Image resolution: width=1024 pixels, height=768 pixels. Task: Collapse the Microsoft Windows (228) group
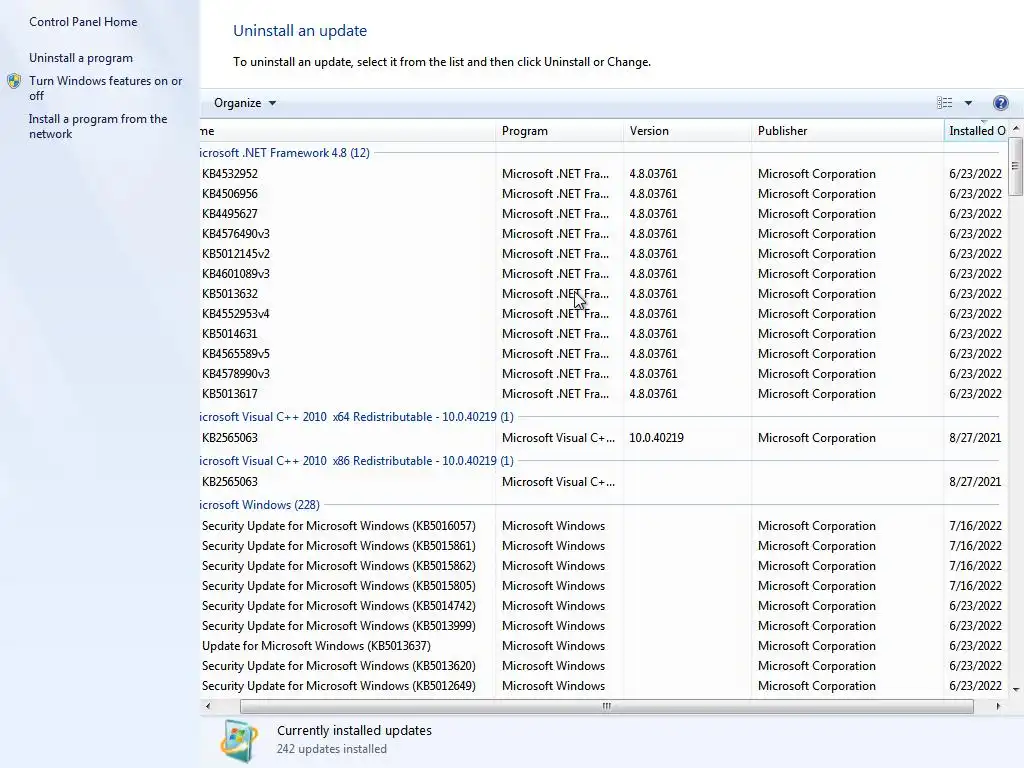click(x=260, y=505)
